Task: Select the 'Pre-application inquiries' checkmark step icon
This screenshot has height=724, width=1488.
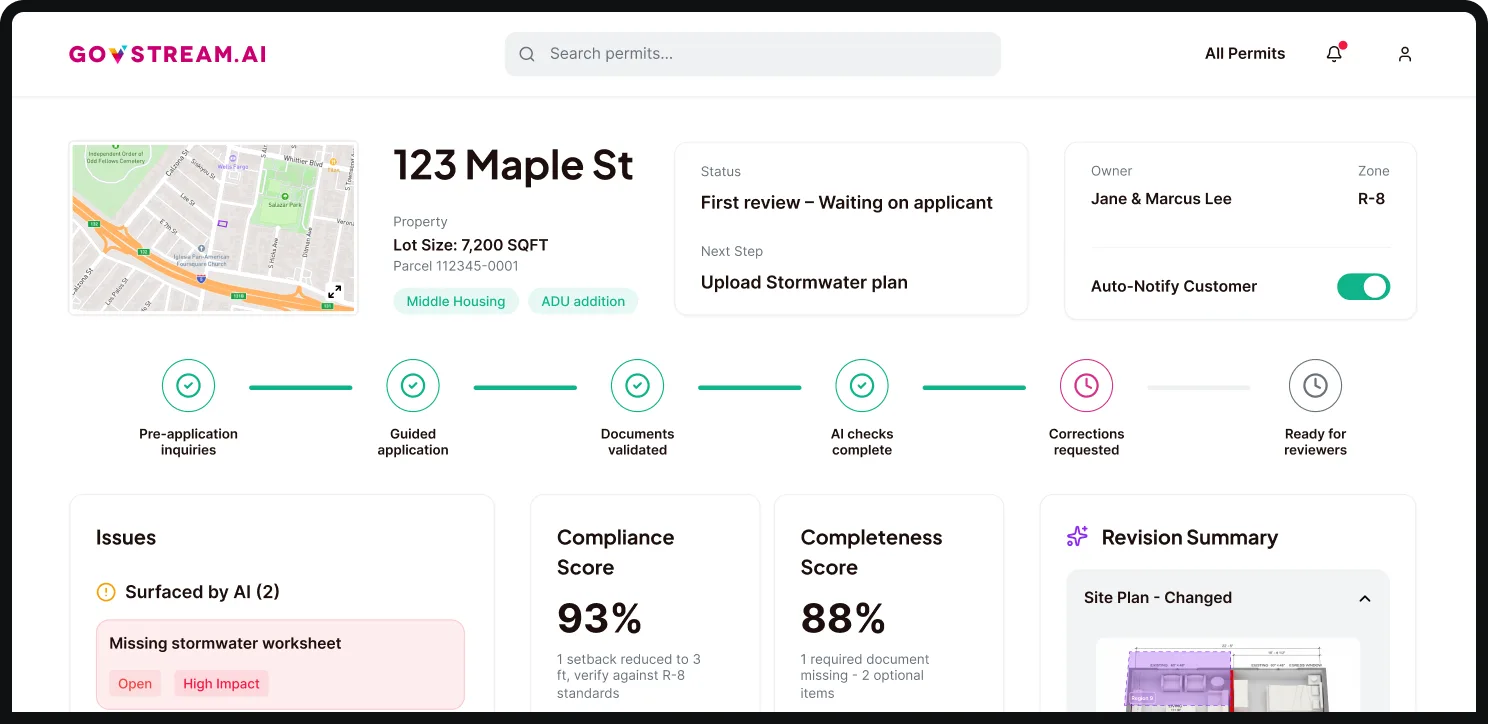Action: pos(188,385)
